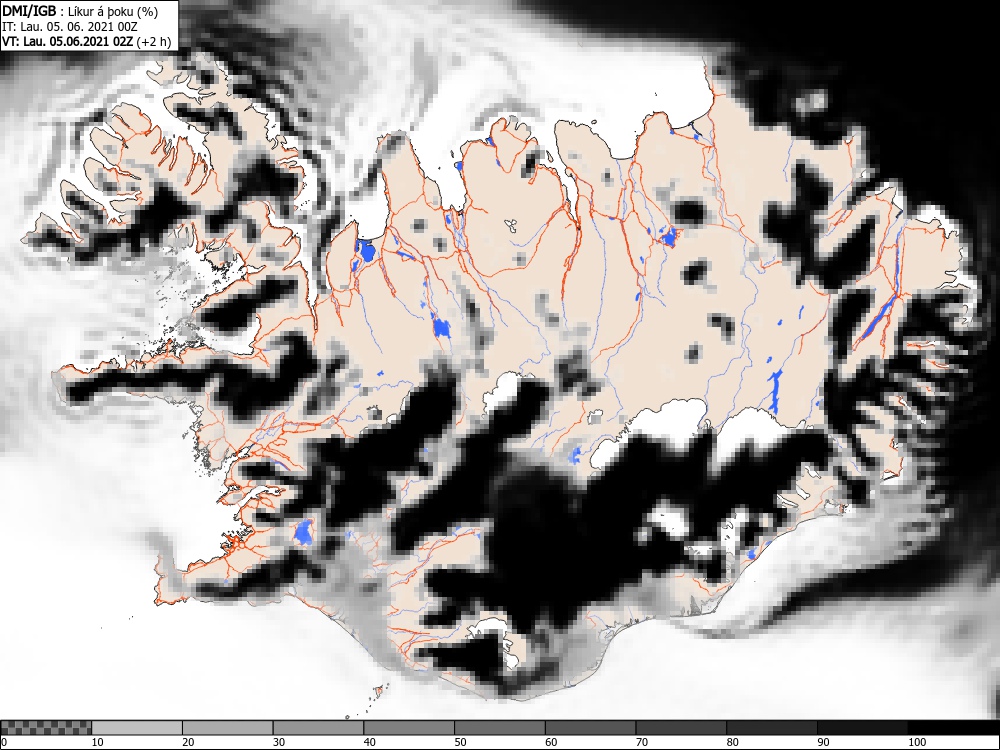This screenshot has width=1000, height=750.
Task: Click the legend label '60'
Action: pyautogui.click(x=551, y=742)
